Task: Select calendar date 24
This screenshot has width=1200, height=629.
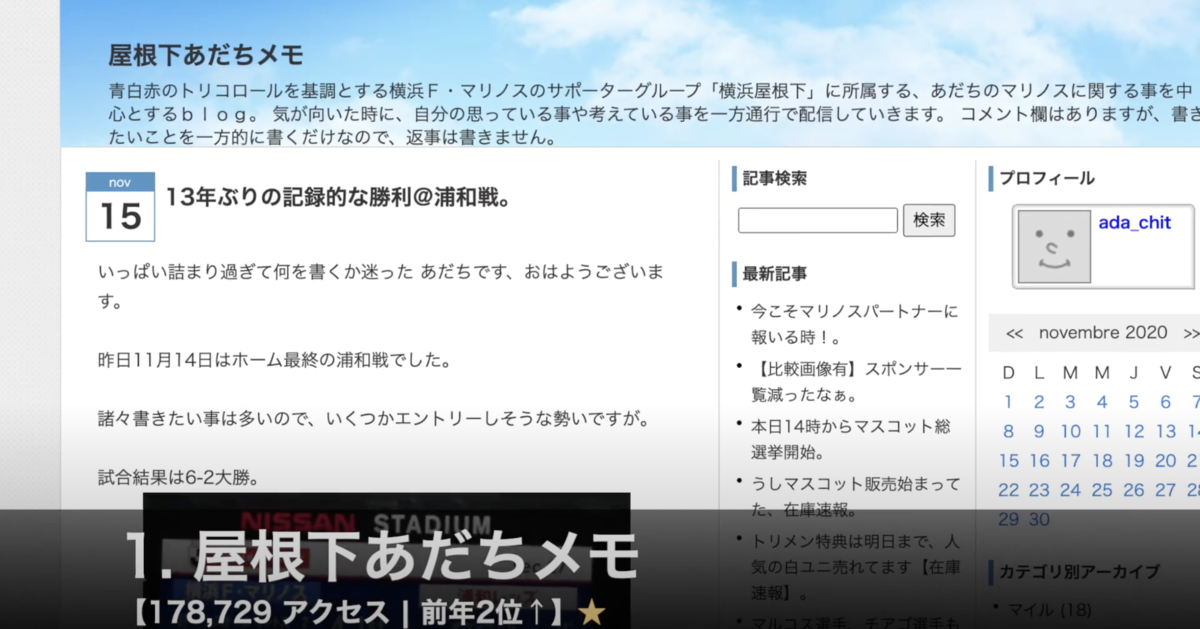Action: [x=1070, y=490]
